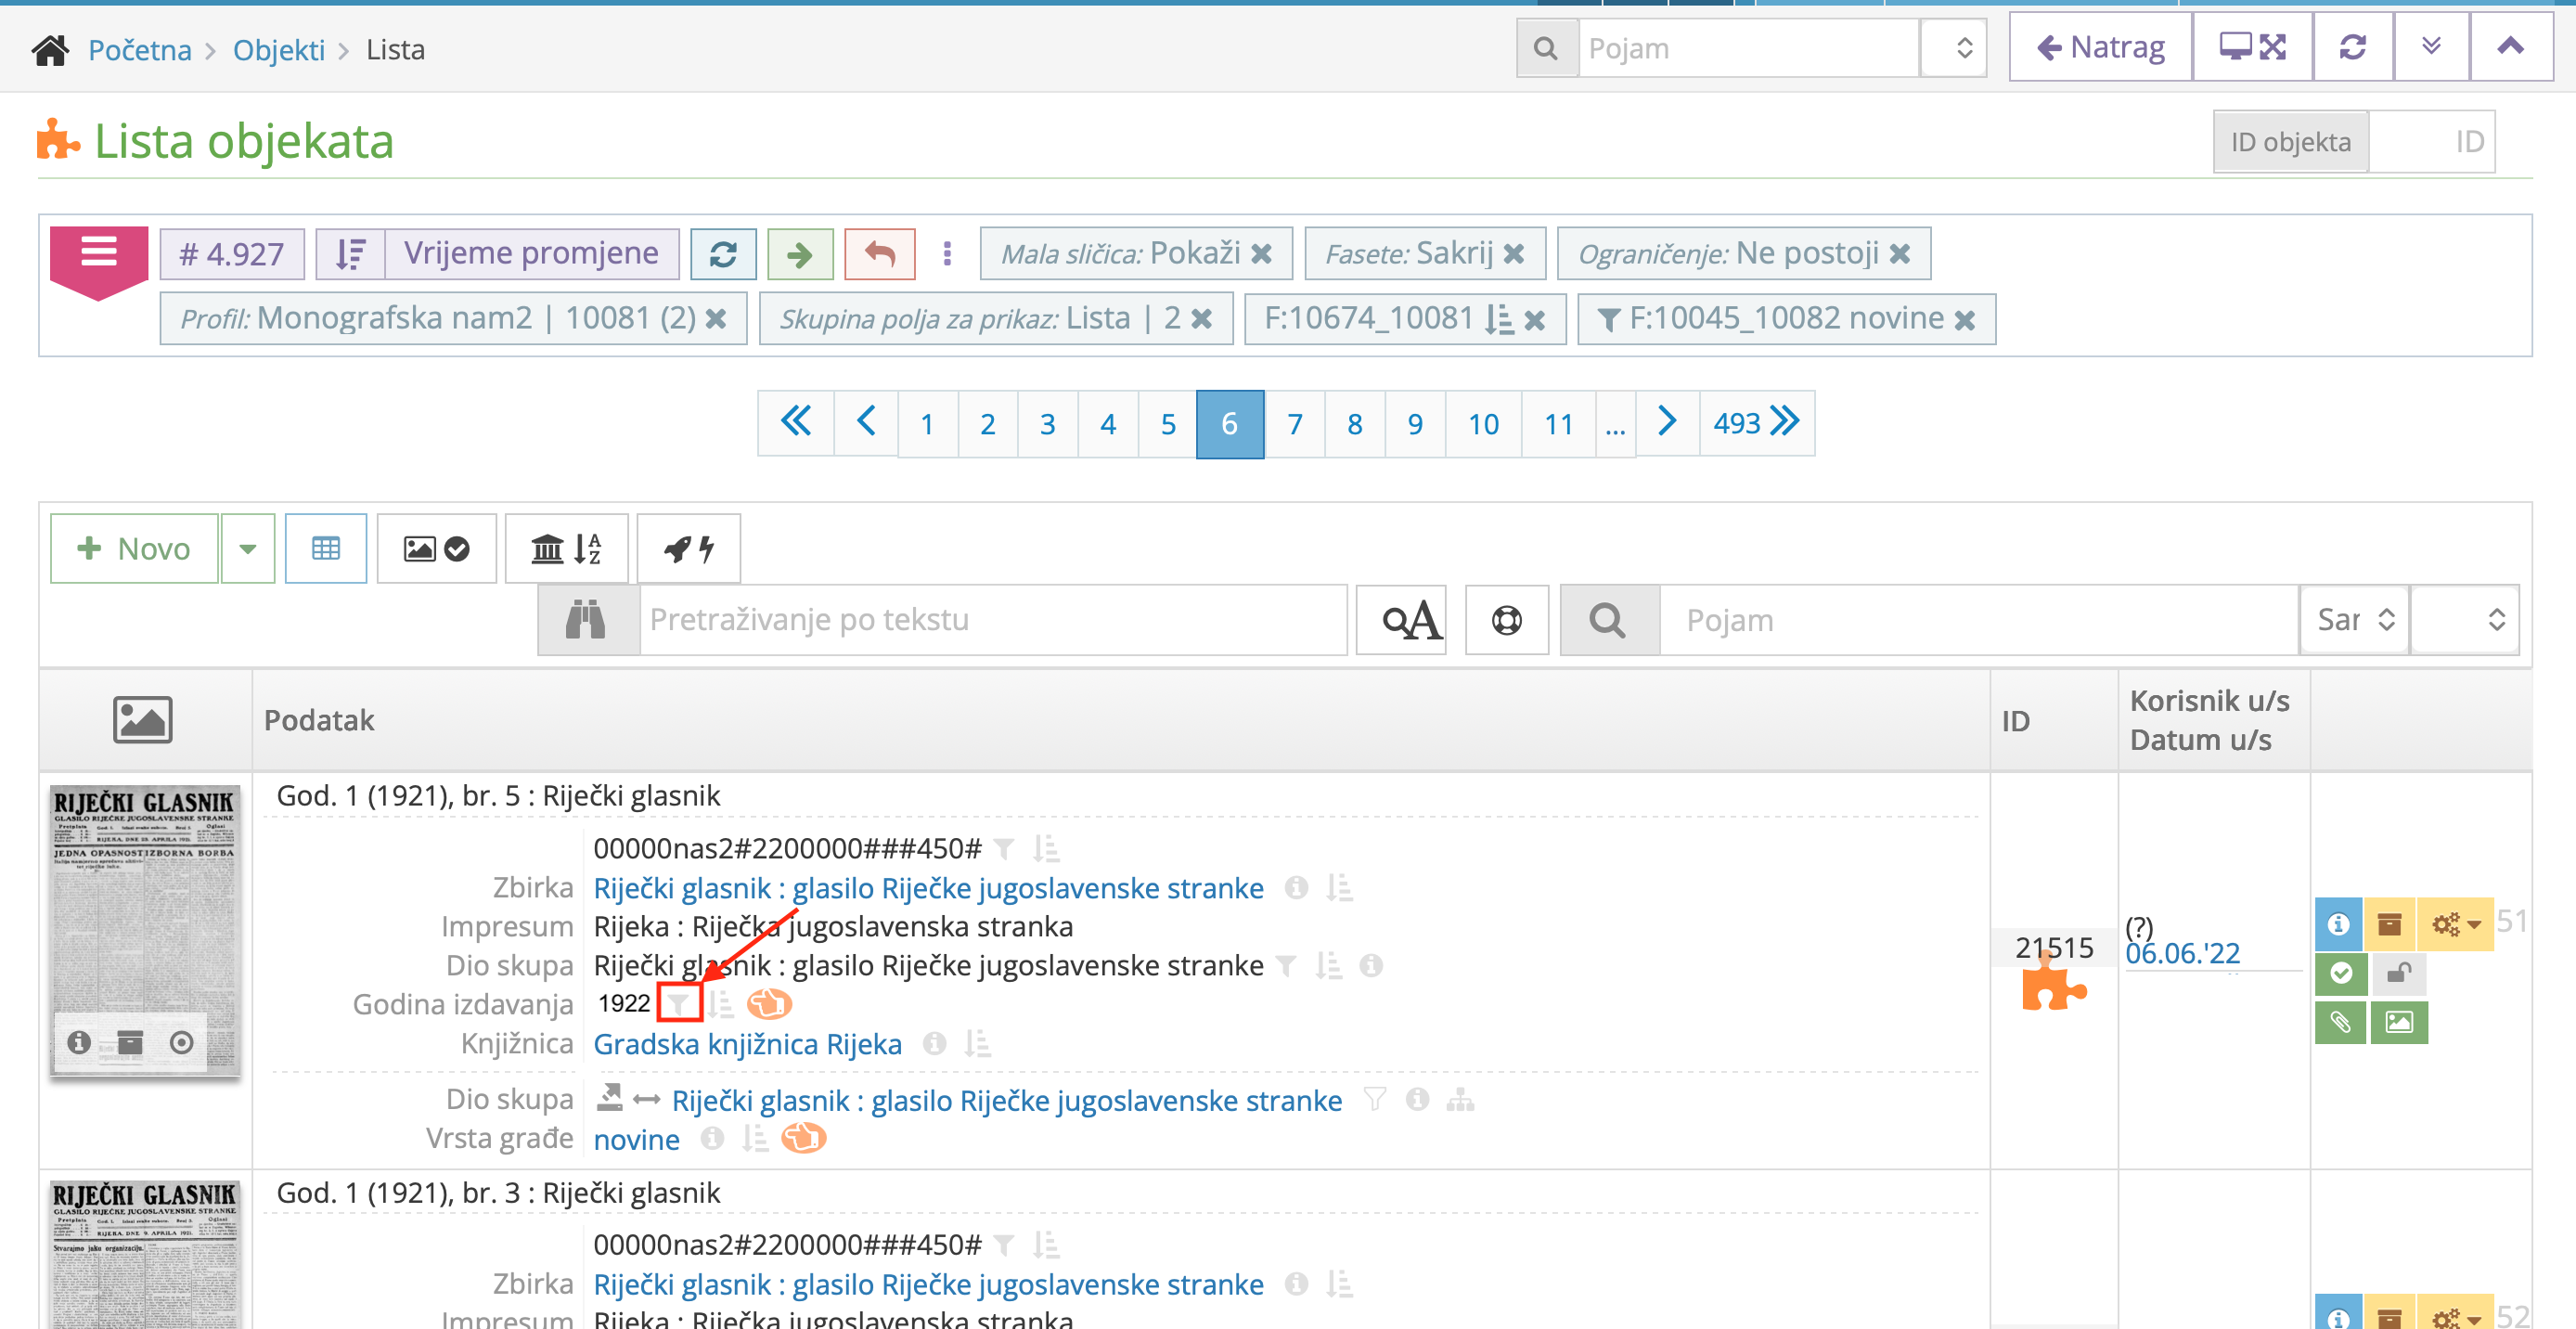Click the institution sort A-Z button
Image resolution: width=2576 pixels, height=1329 pixels.
[x=566, y=548]
